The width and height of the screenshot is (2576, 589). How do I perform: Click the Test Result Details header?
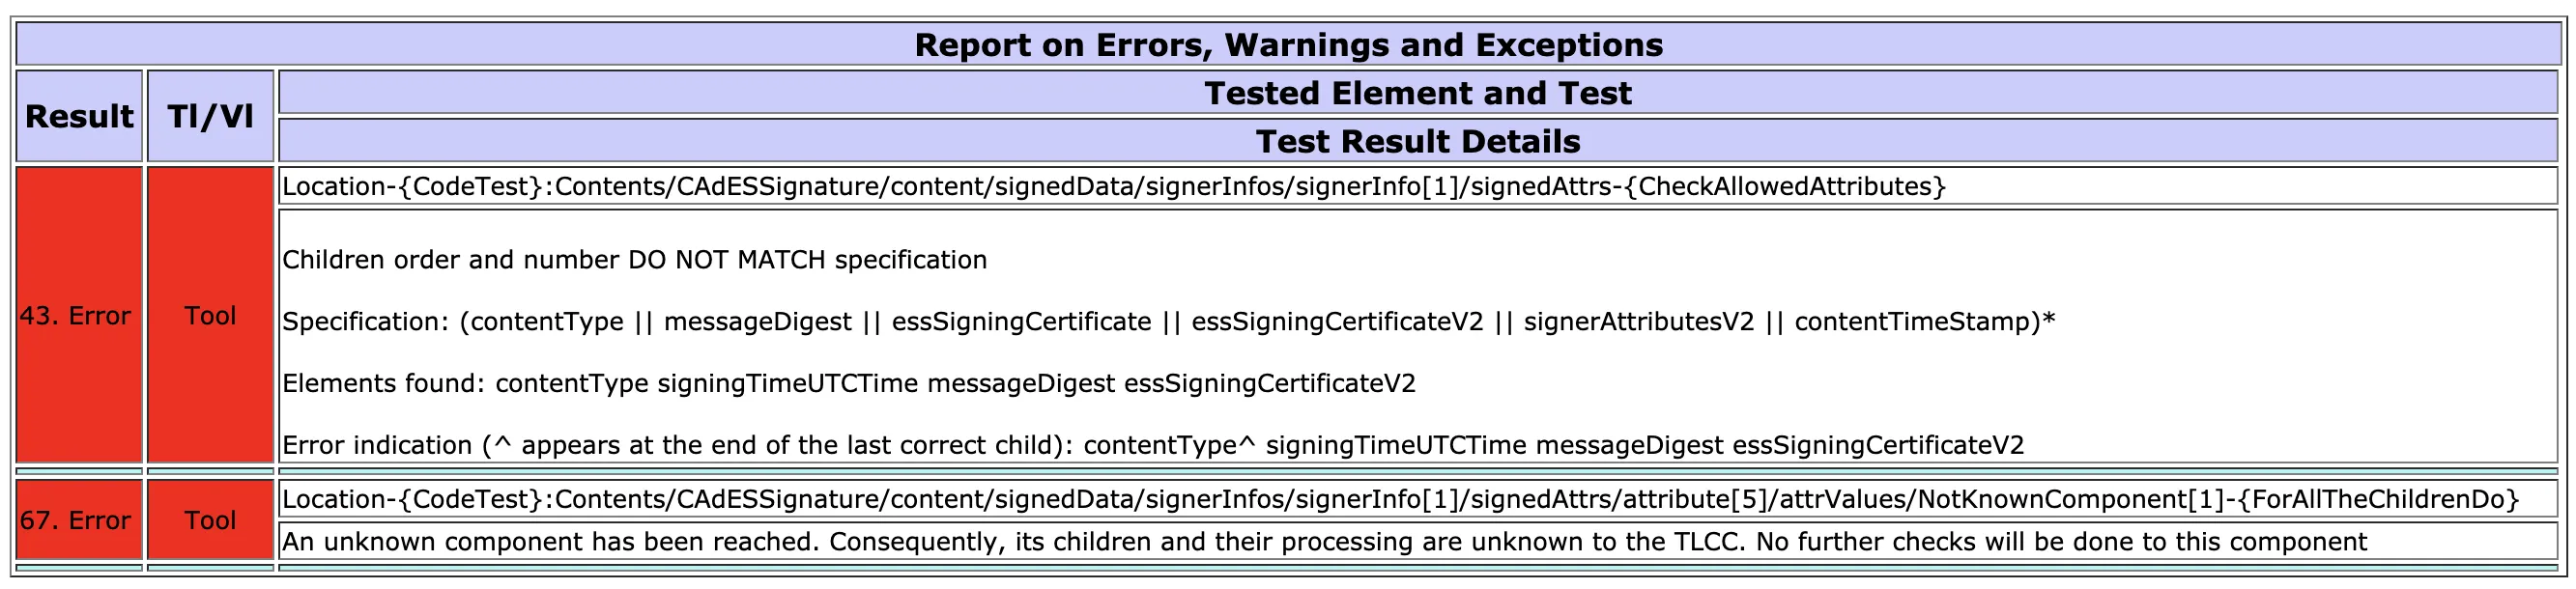pos(1418,141)
